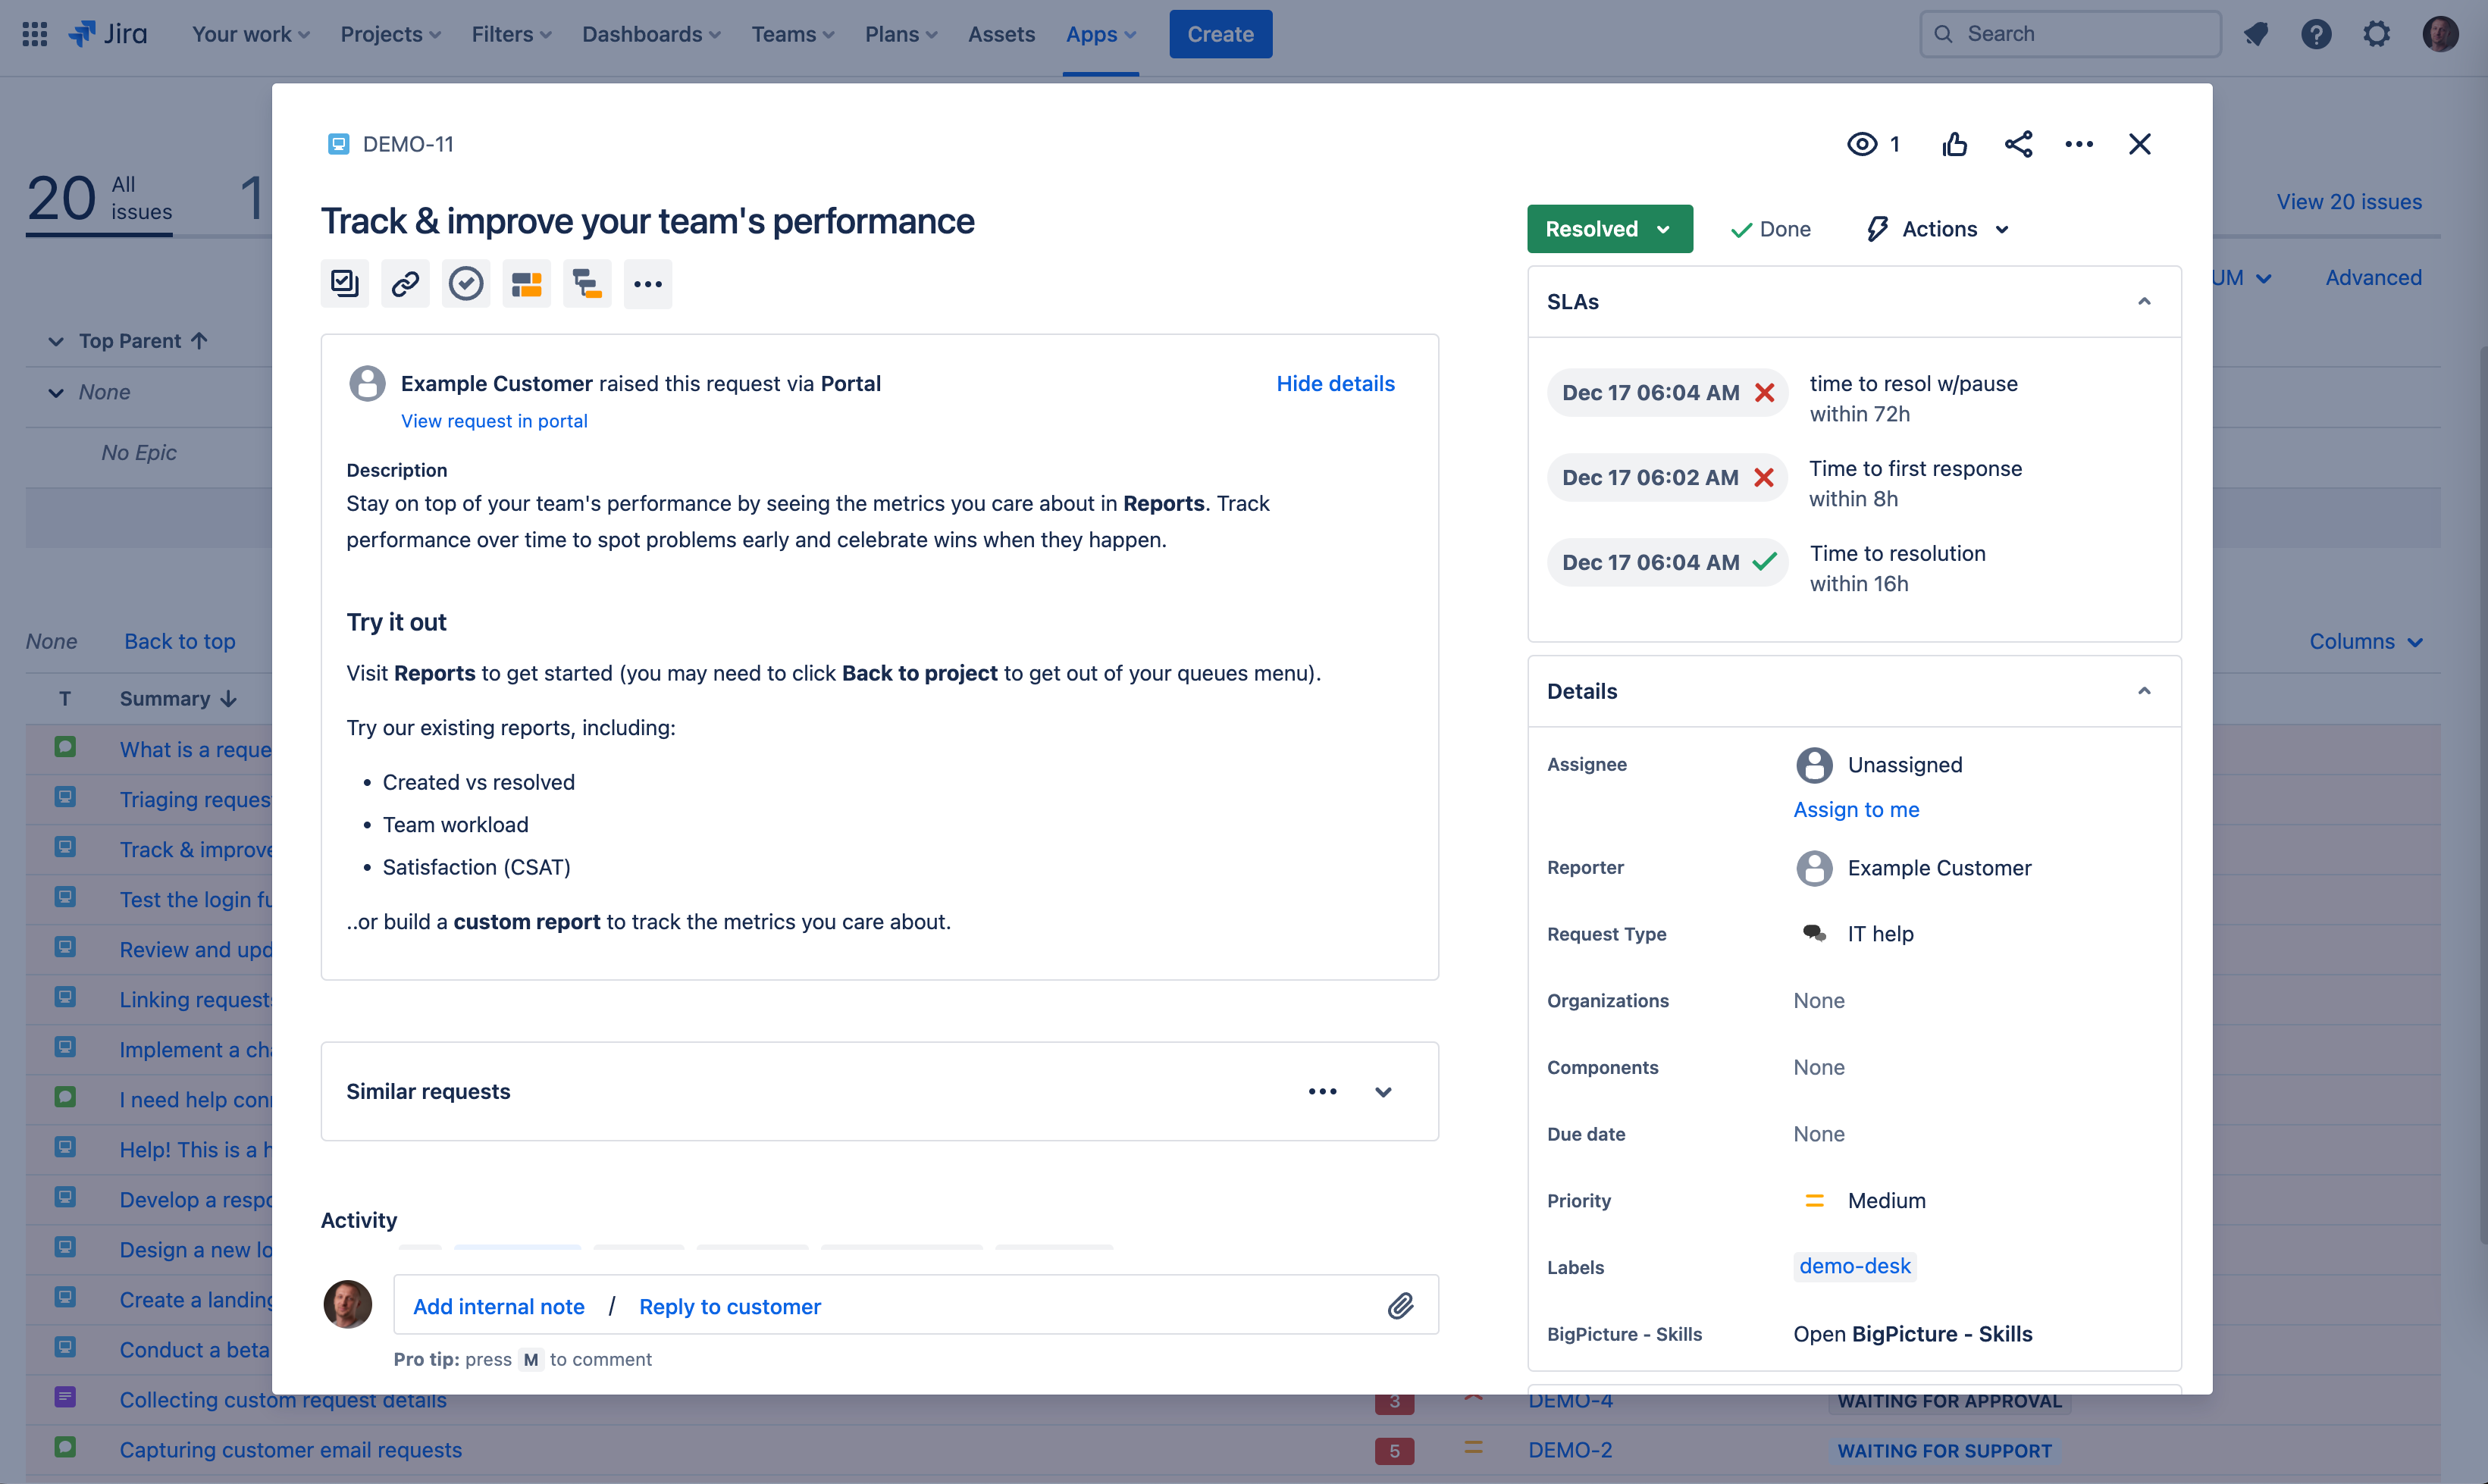Expand the Similar requests section

1384,1091
